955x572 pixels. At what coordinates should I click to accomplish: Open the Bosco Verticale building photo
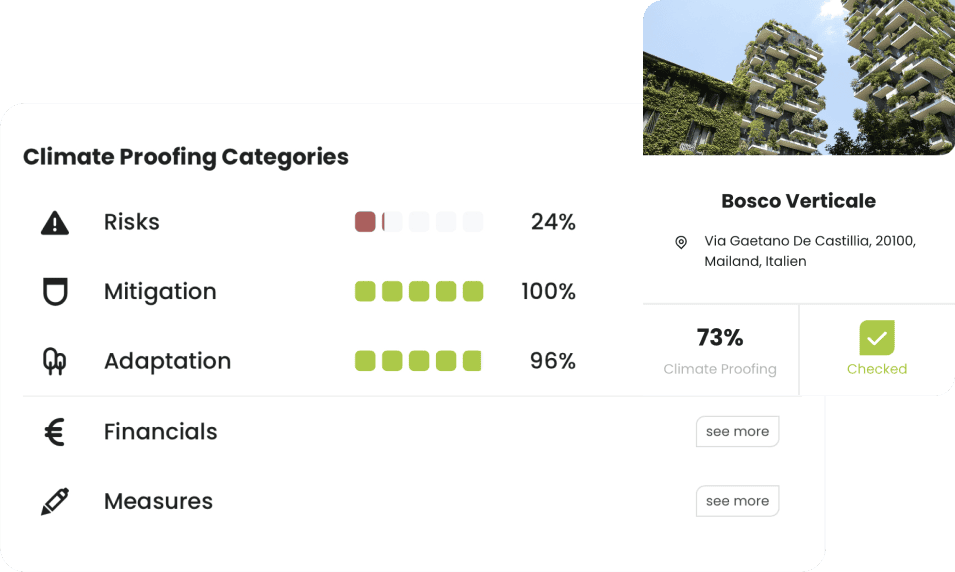[x=799, y=77]
